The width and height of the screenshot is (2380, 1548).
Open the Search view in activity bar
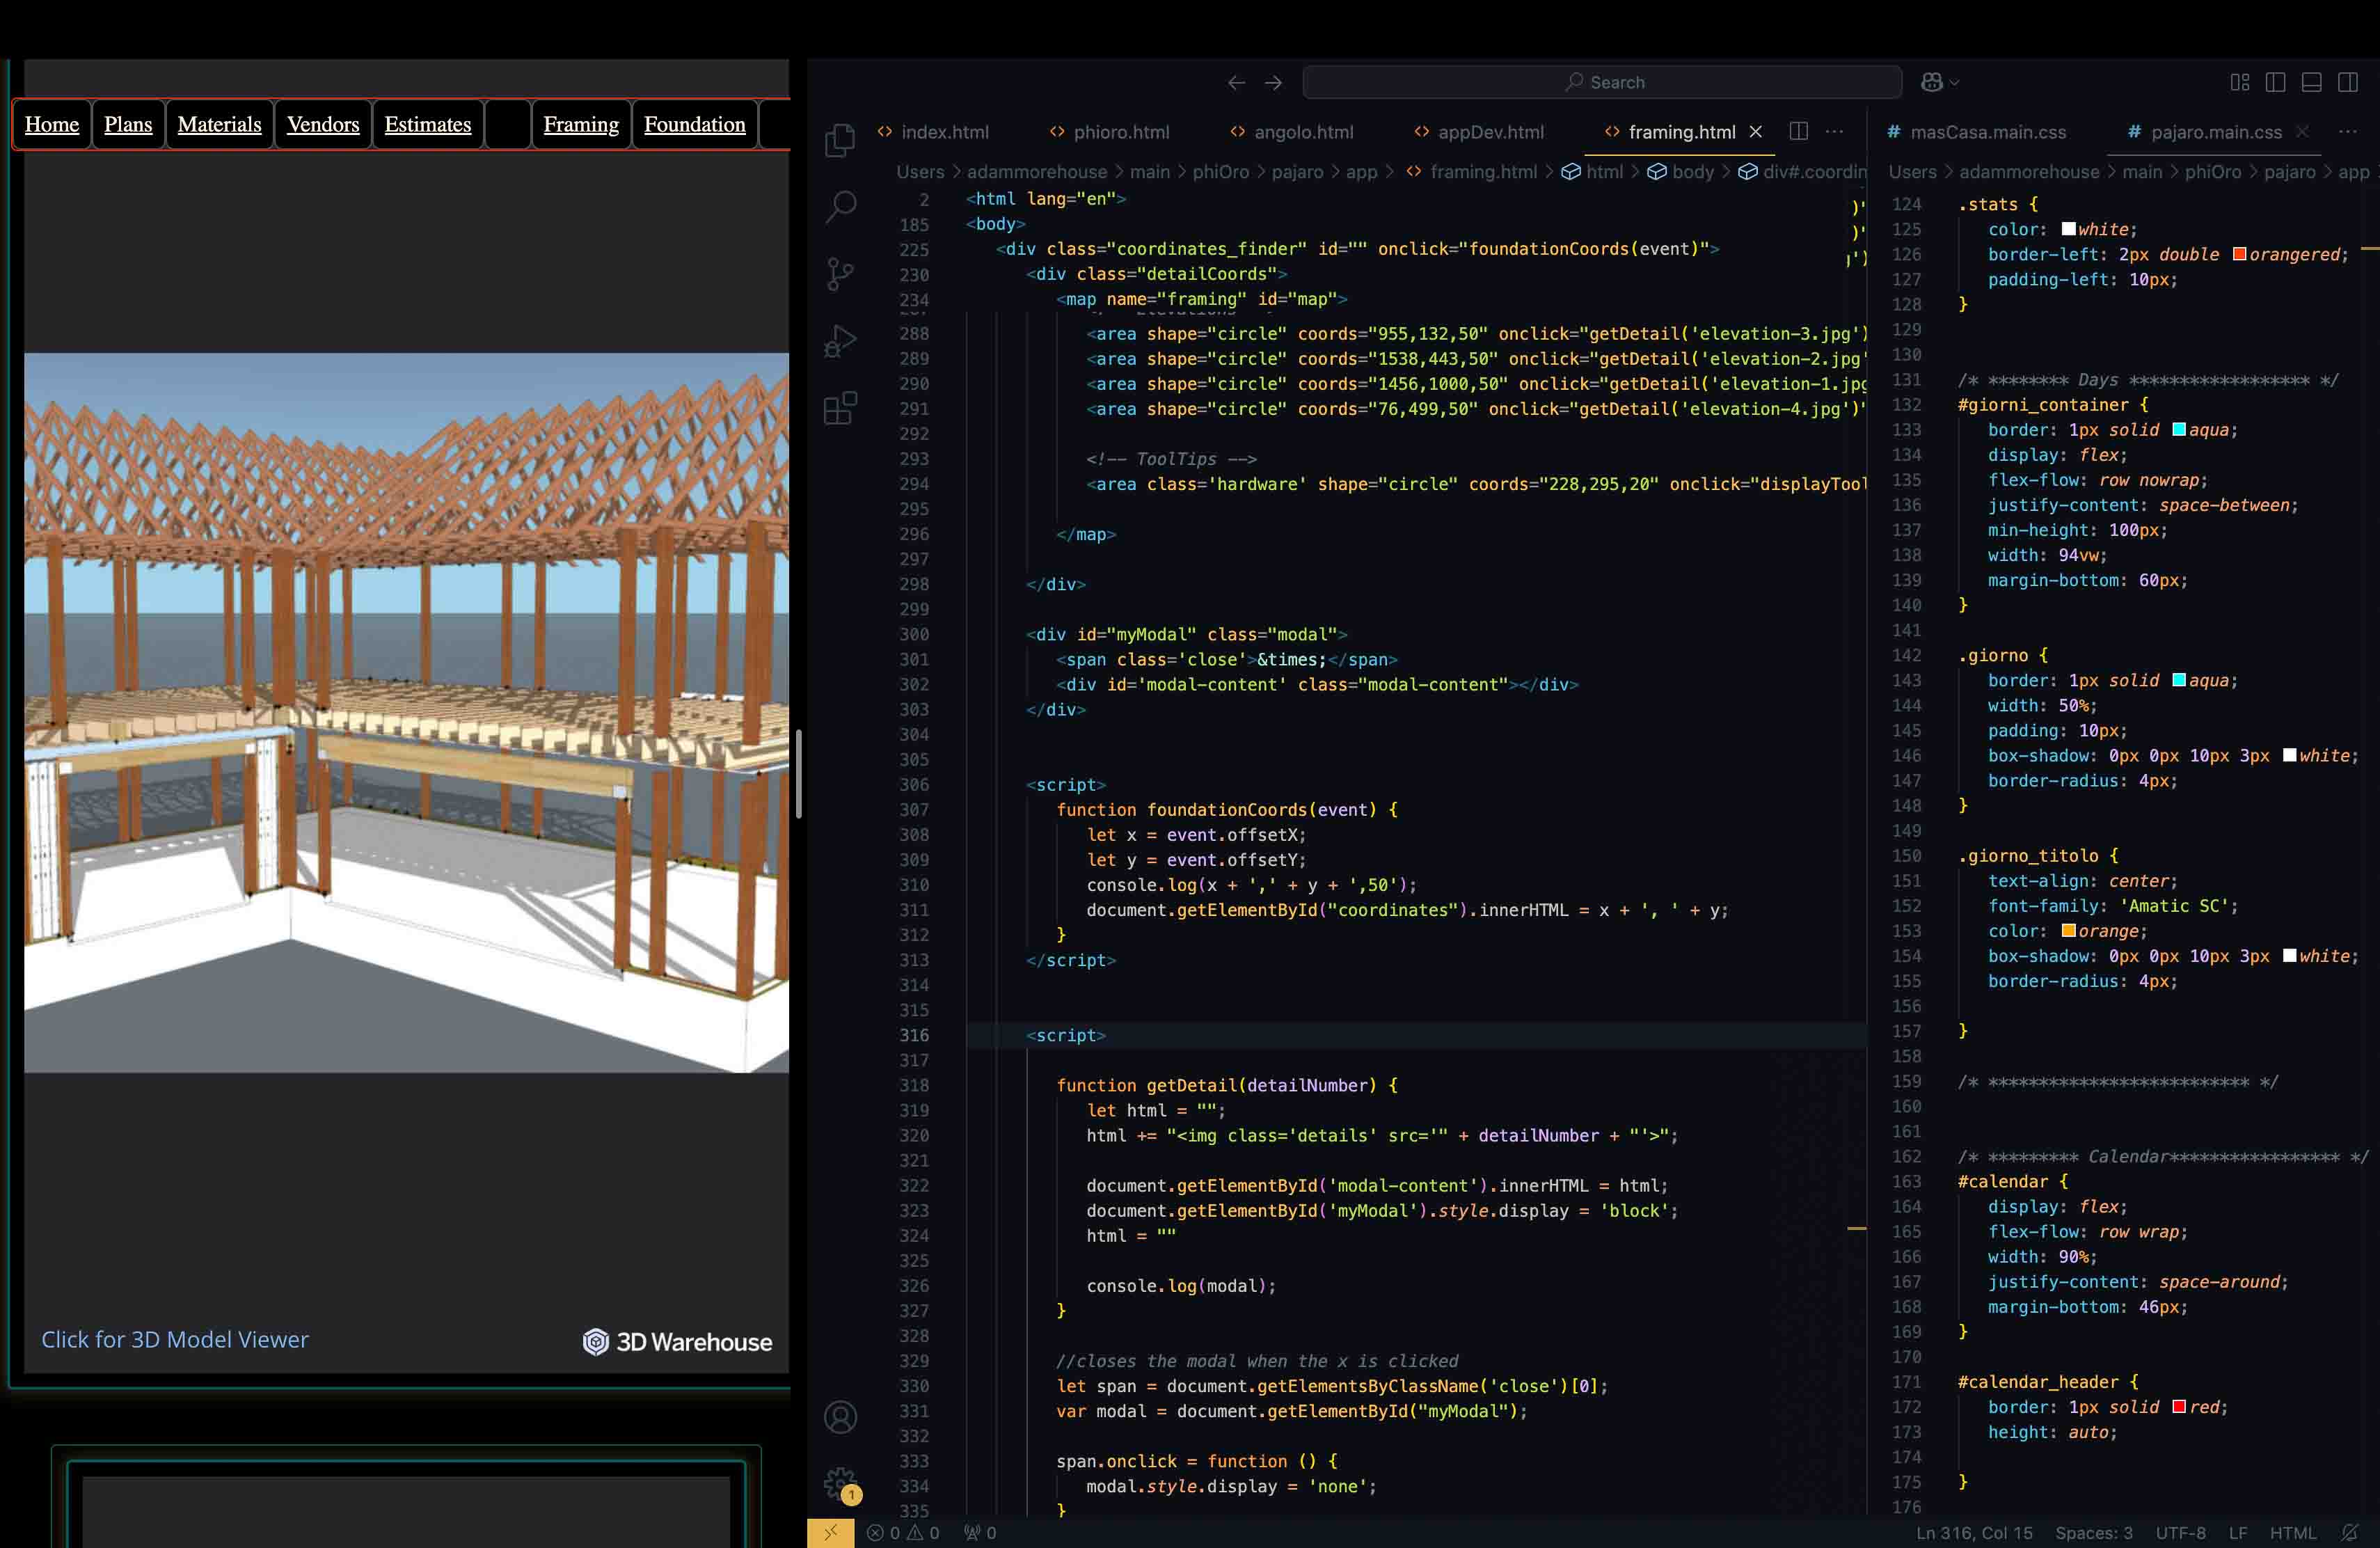click(x=840, y=207)
